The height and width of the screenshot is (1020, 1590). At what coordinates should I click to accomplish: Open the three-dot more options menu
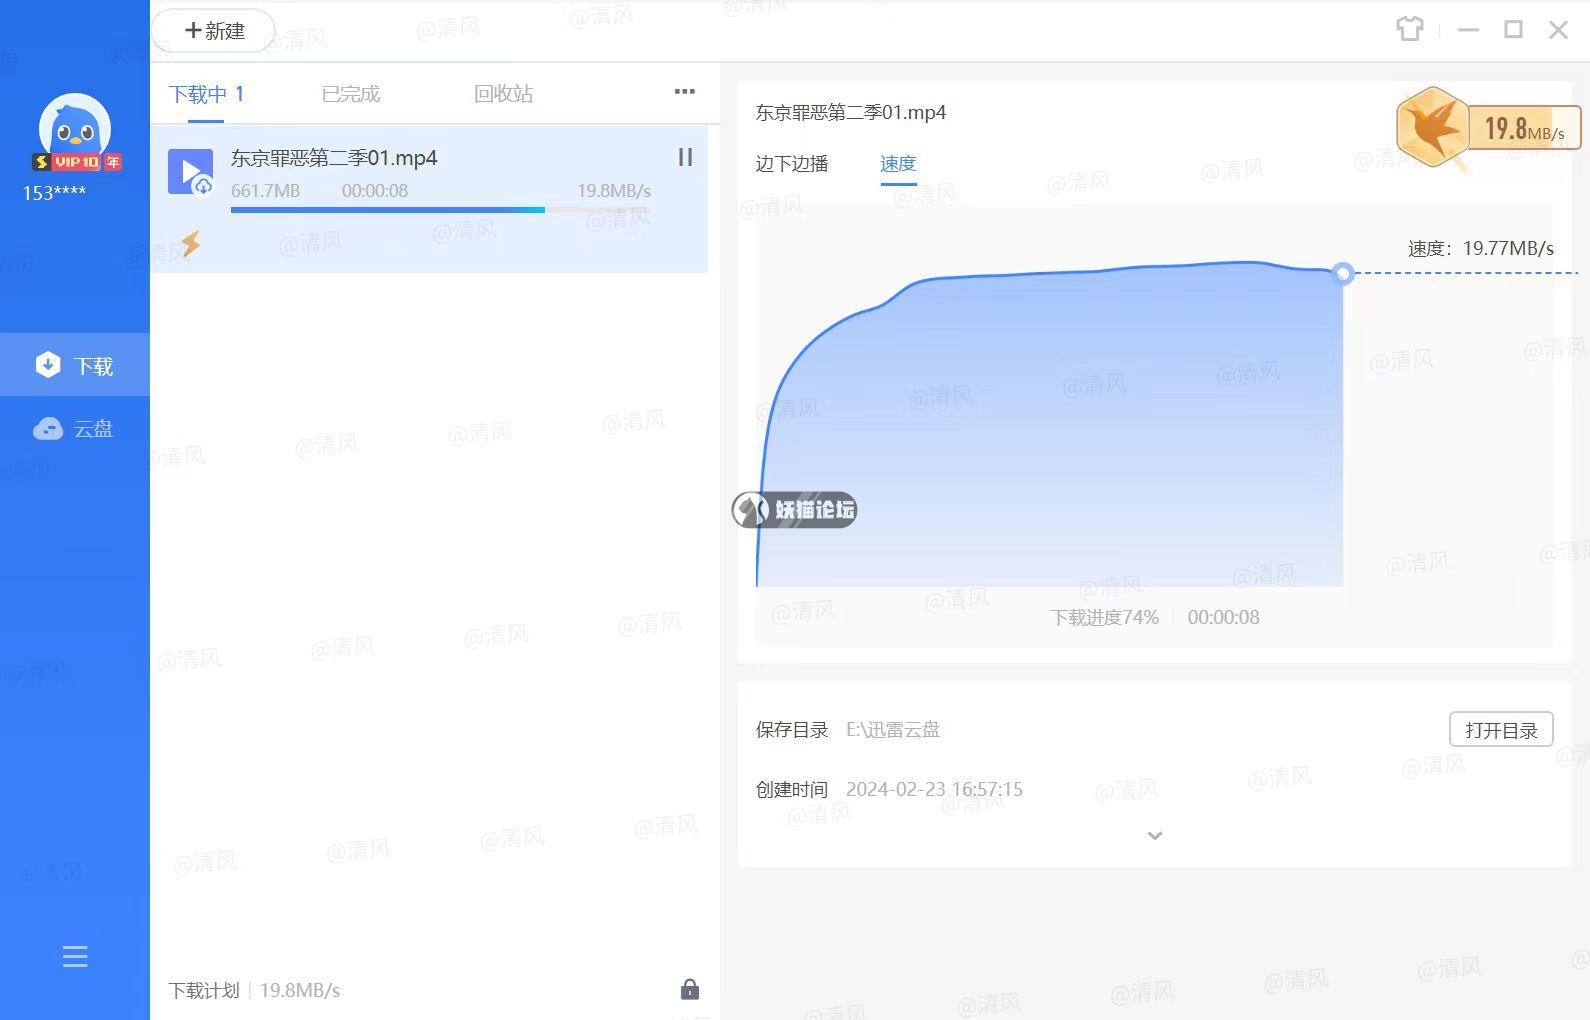coord(685,91)
